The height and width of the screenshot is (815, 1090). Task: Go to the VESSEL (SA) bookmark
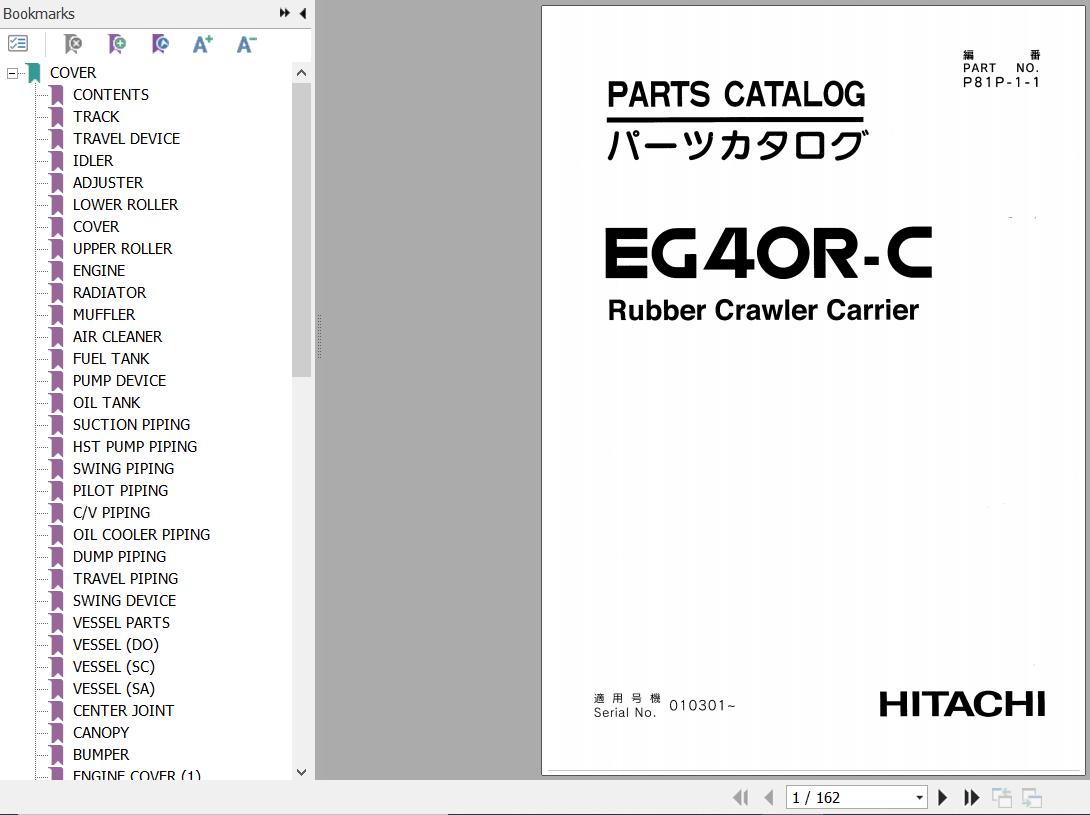(x=113, y=689)
